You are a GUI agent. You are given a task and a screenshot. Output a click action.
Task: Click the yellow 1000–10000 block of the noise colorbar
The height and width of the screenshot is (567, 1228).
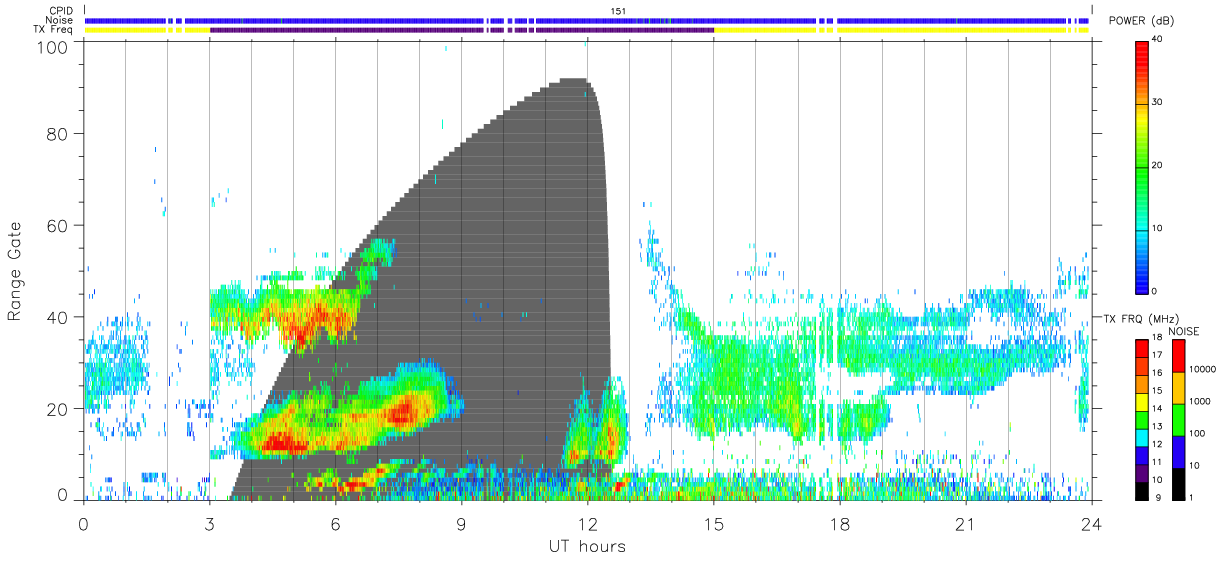coord(1178,388)
